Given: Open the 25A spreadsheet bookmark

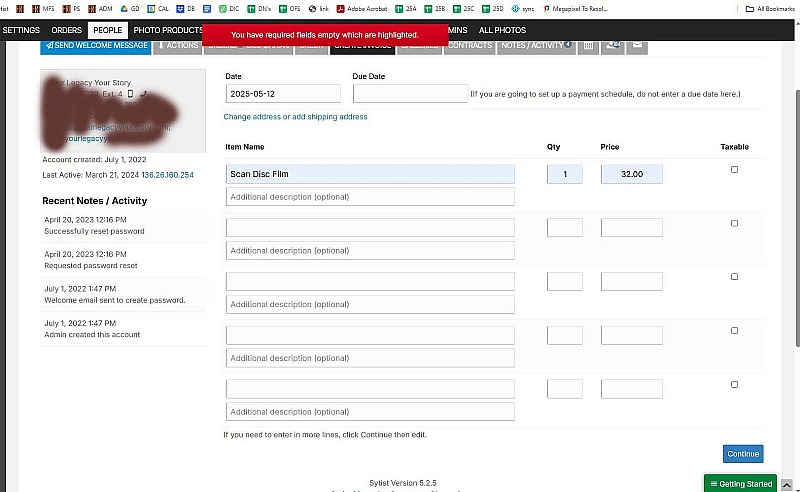Looking at the screenshot, I should (406, 9).
